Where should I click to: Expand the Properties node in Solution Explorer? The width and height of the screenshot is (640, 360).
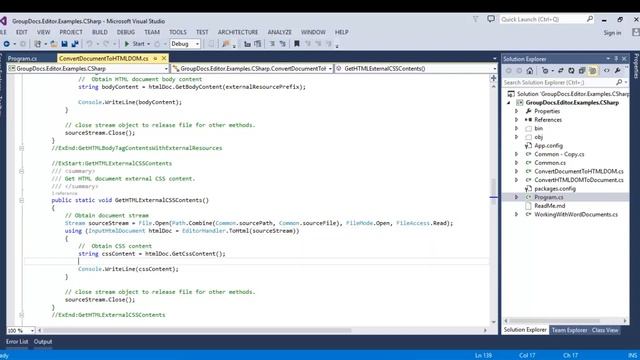[516, 111]
